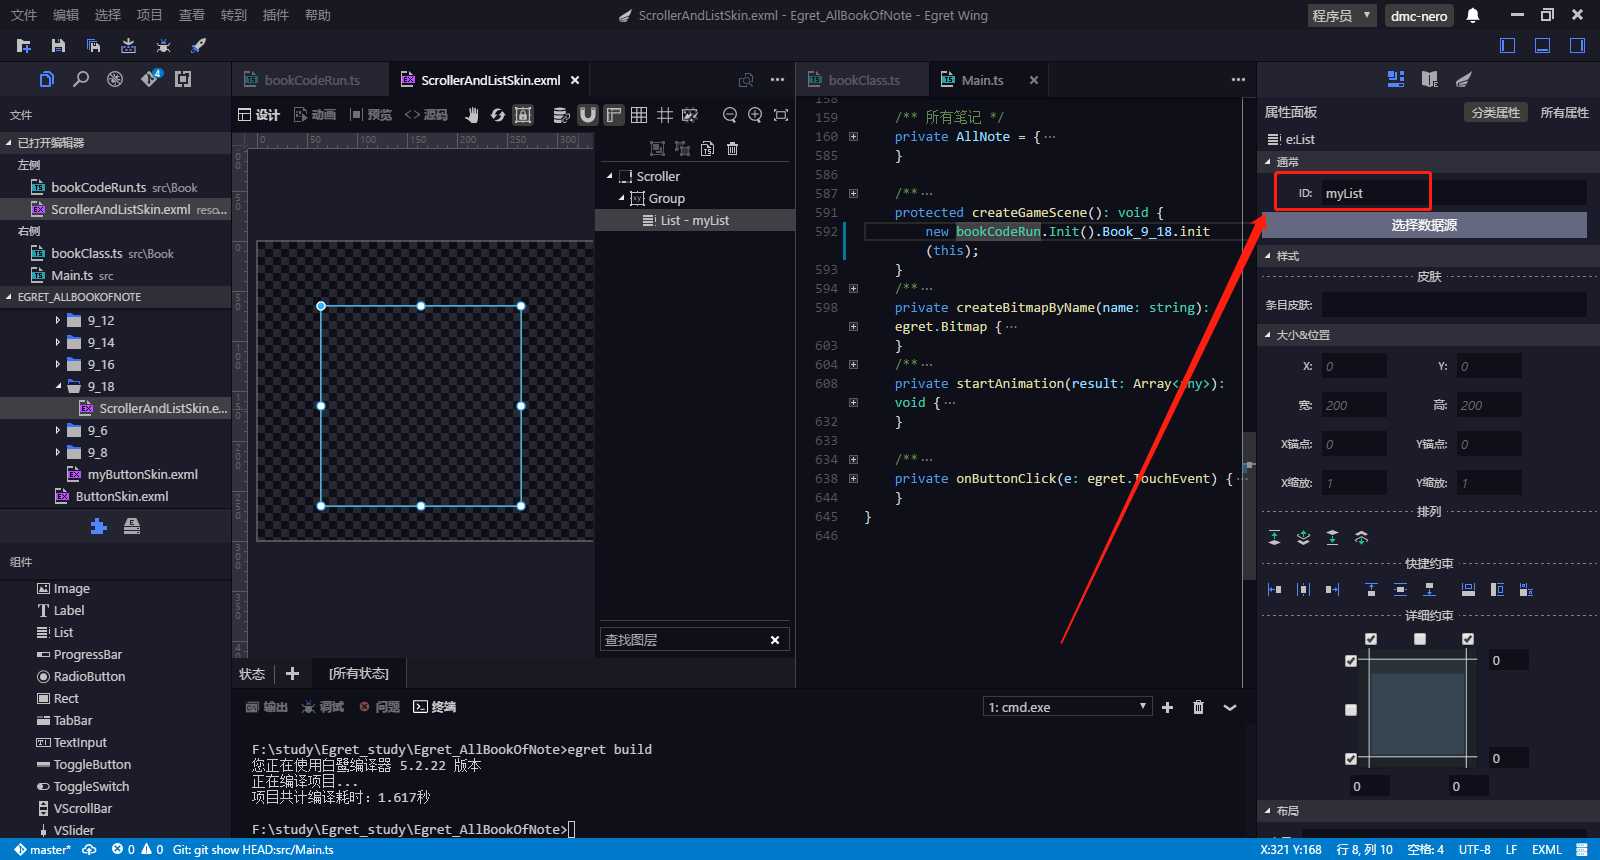The width and height of the screenshot is (1600, 860).
Task: Open the 插件 menu
Action: coord(276,15)
